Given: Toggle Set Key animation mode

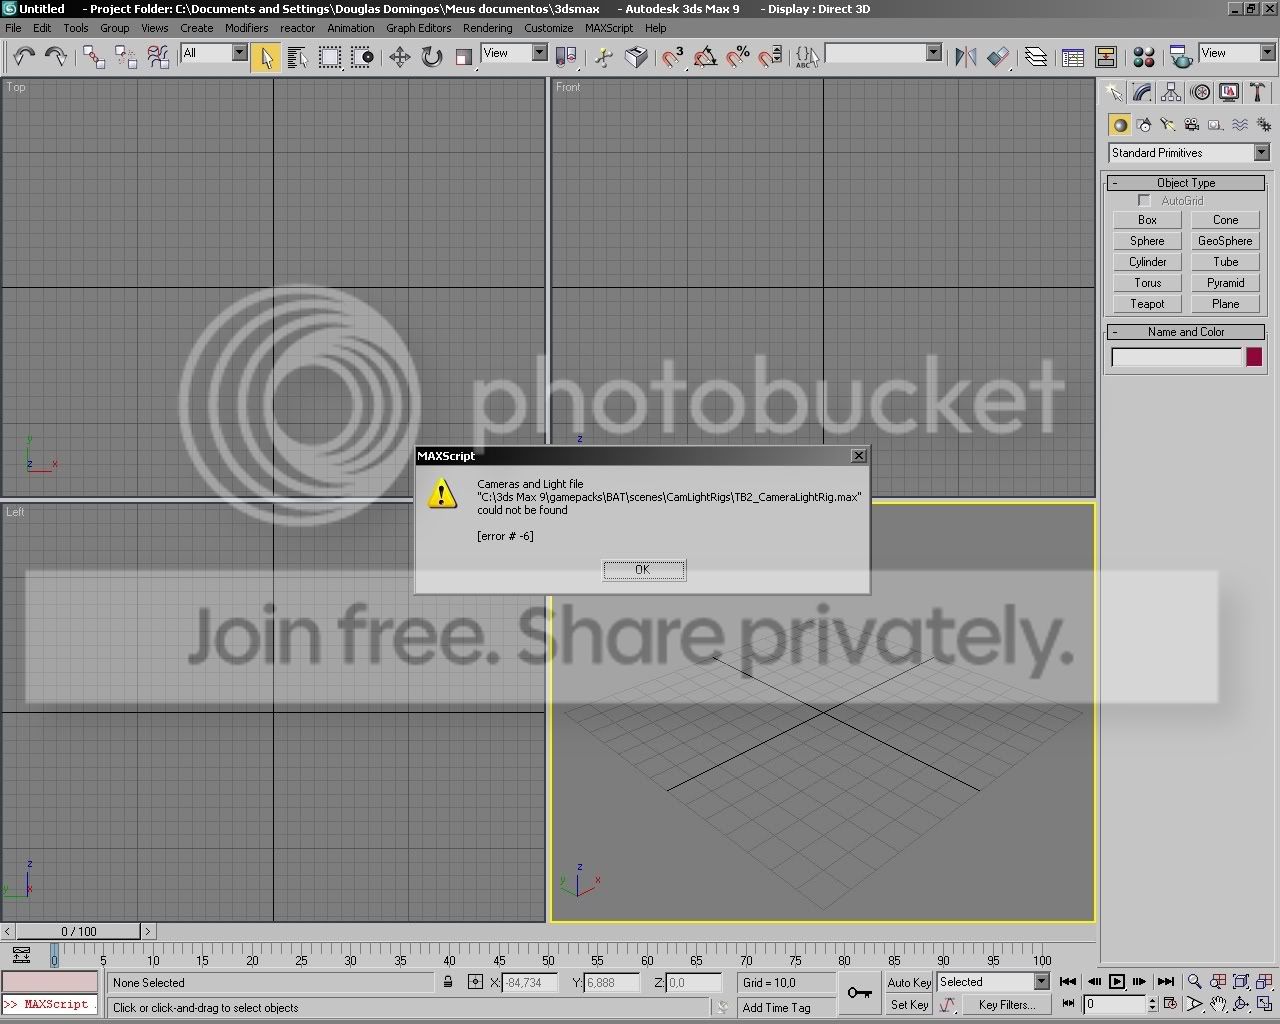Looking at the screenshot, I should (x=909, y=1005).
